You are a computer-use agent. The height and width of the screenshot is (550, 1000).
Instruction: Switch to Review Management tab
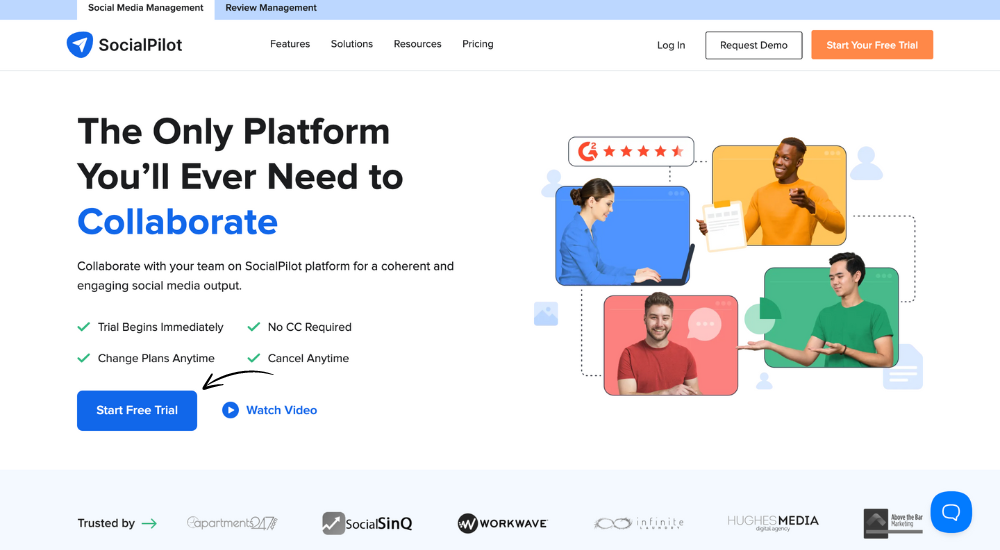(270, 8)
